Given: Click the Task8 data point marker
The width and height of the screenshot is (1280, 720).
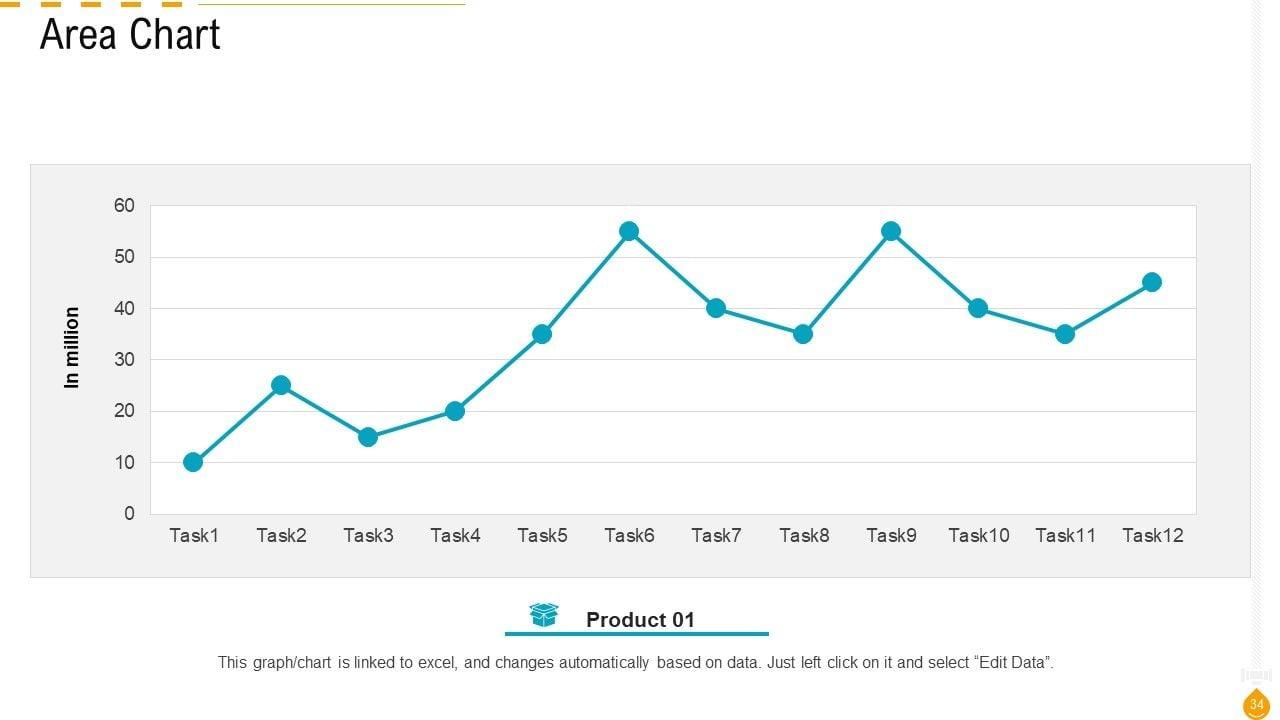Looking at the screenshot, I should (803, 334).
